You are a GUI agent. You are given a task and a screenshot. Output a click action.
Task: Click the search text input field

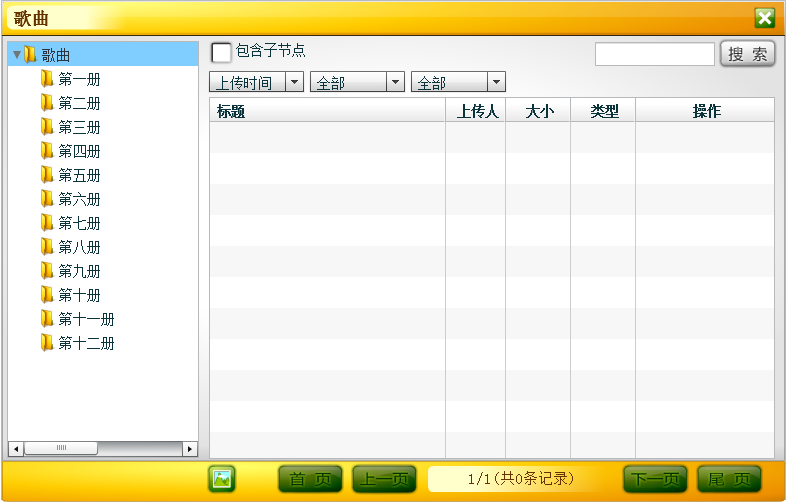click(654, 54)
